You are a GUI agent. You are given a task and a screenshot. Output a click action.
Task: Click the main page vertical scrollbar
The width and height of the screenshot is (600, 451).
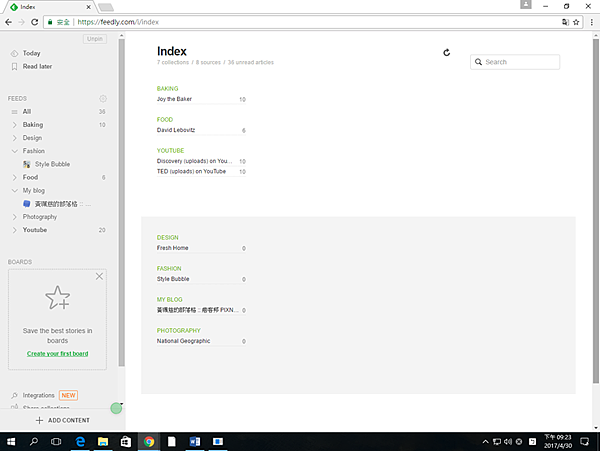[596, 210]
